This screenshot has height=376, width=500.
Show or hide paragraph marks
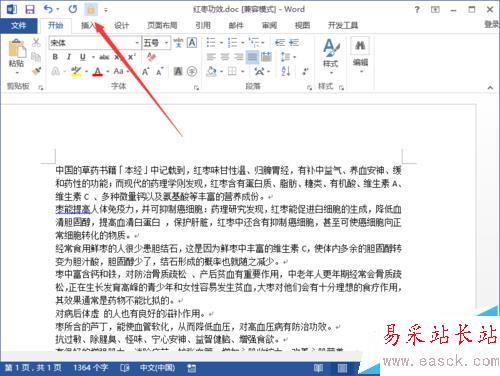click(305, 71)
